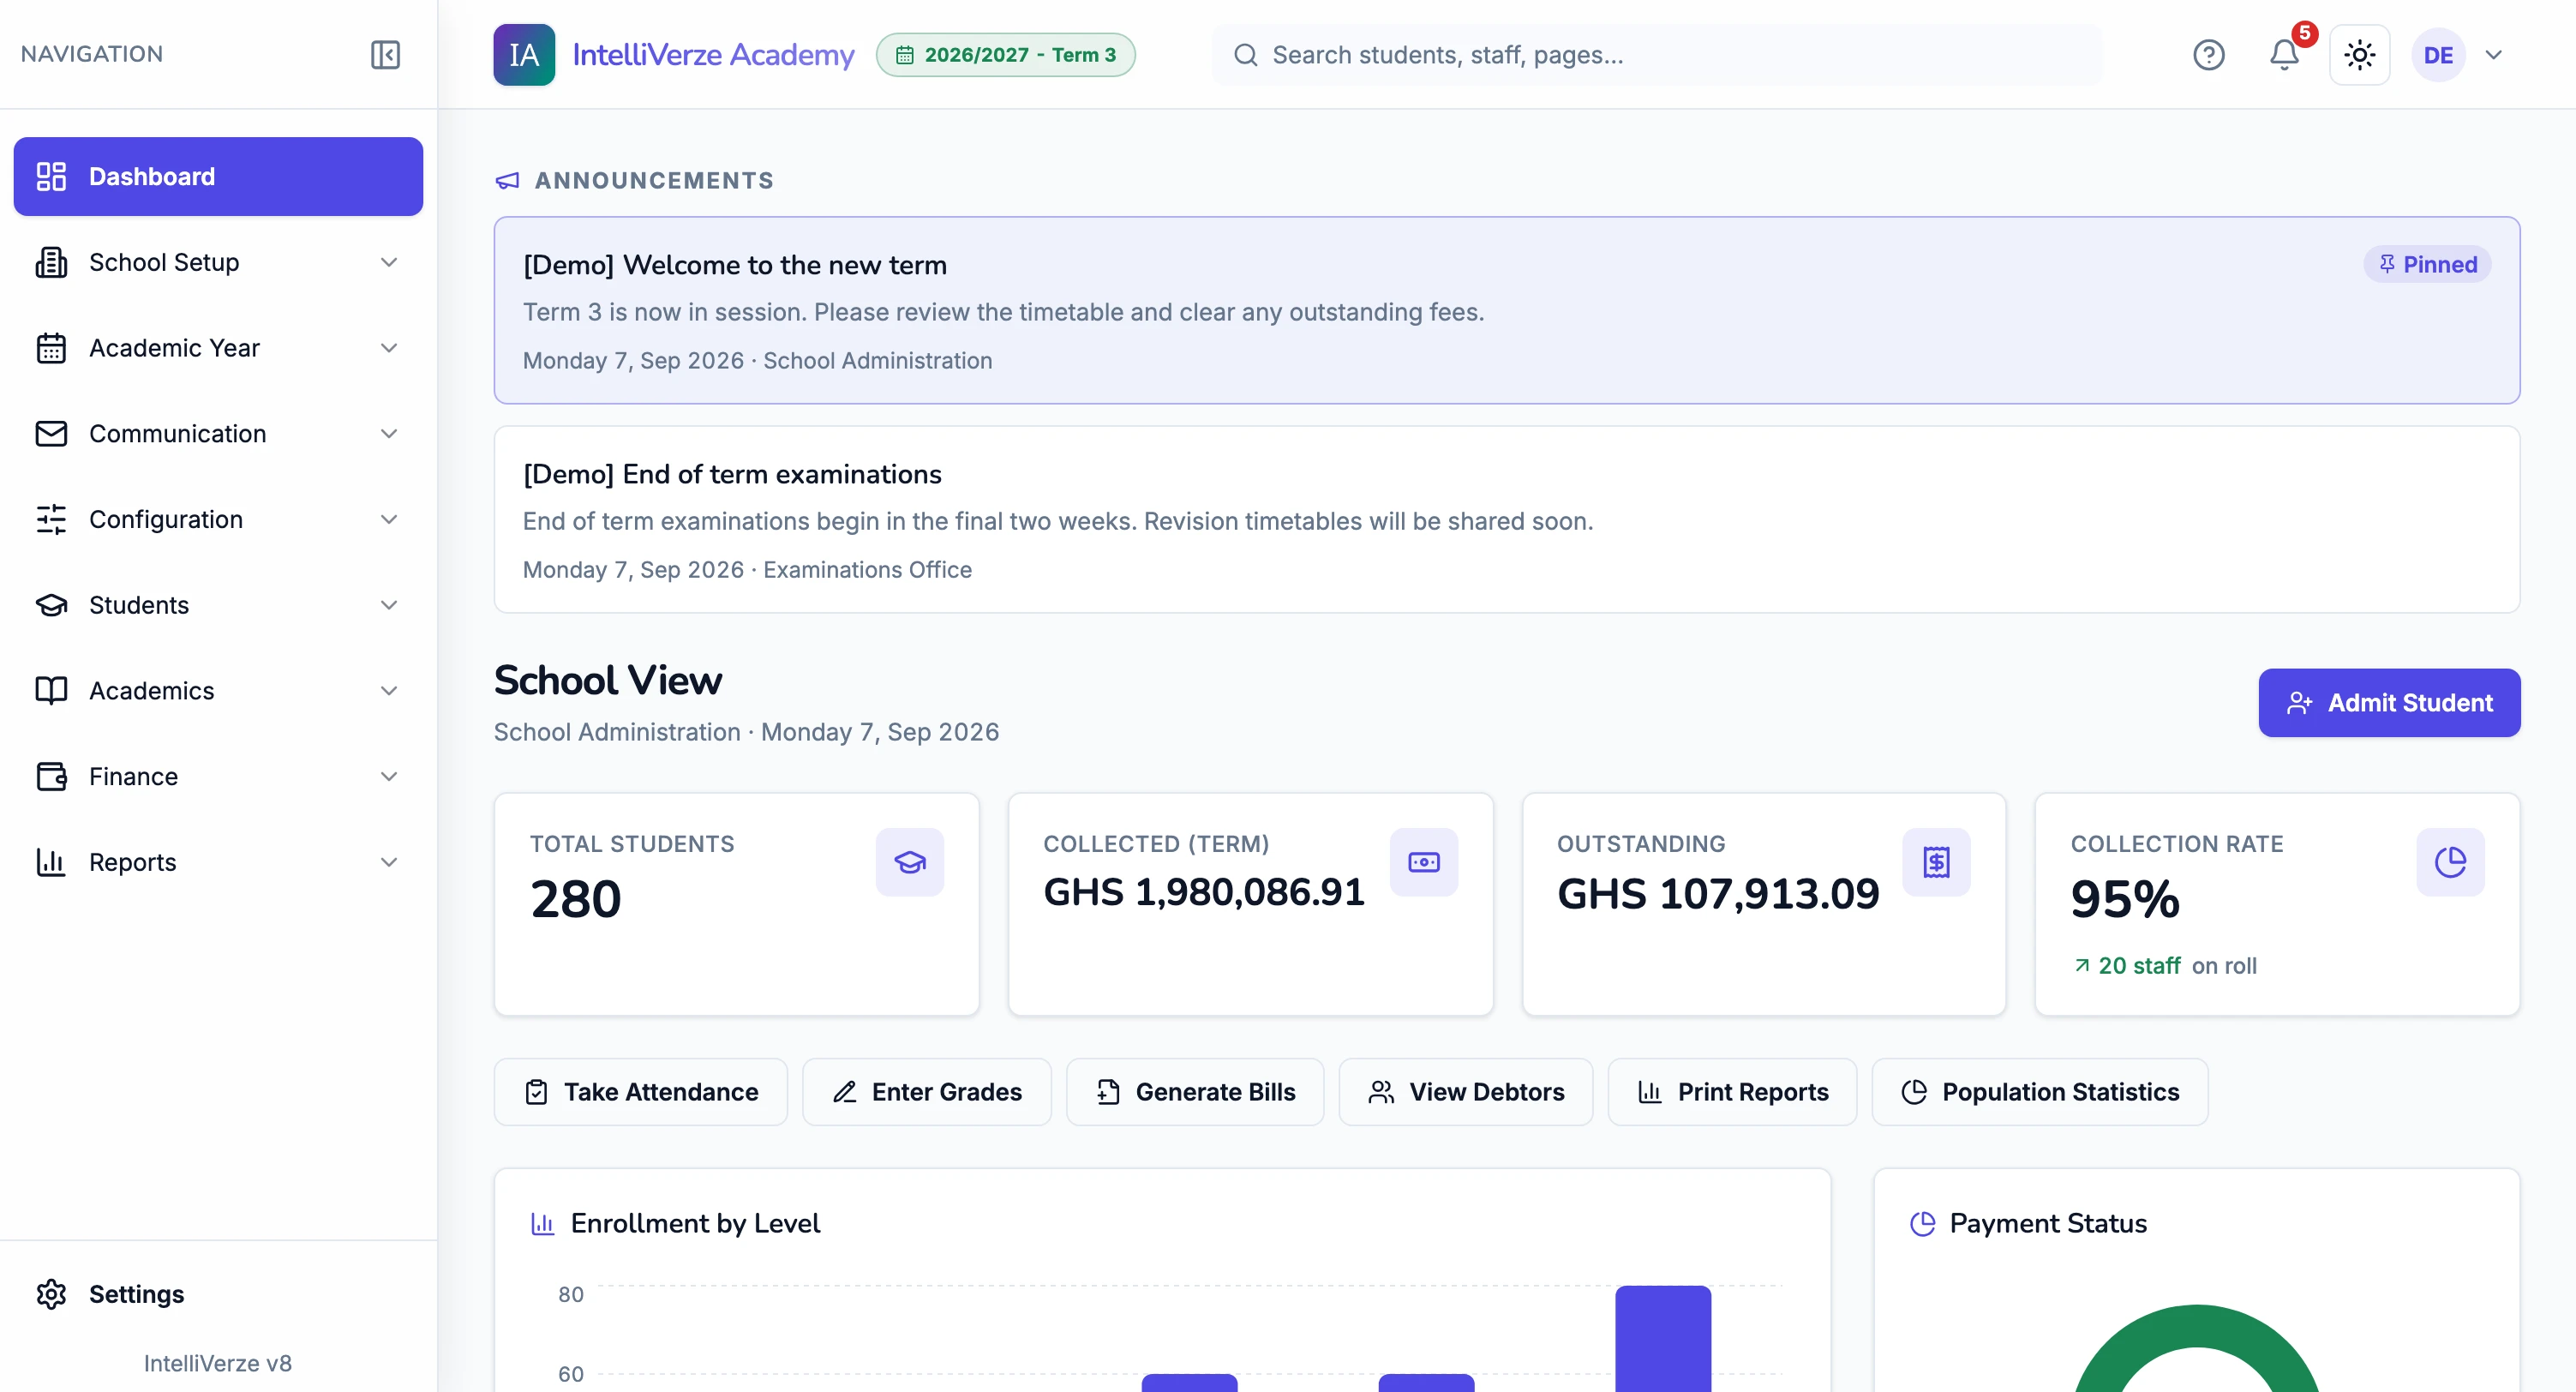Click the Students graduation cap icon

(x=51, y=605)
